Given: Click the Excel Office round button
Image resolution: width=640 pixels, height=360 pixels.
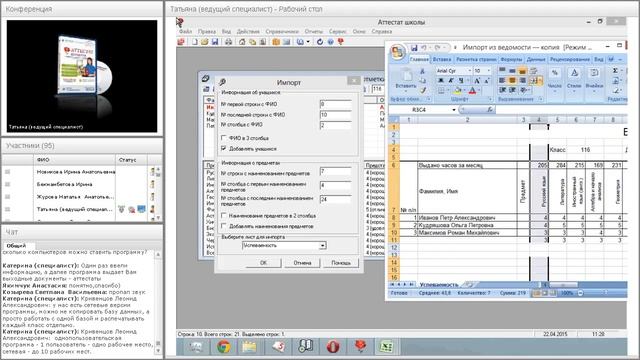Looking at the screenshot, I should point(398,51).
